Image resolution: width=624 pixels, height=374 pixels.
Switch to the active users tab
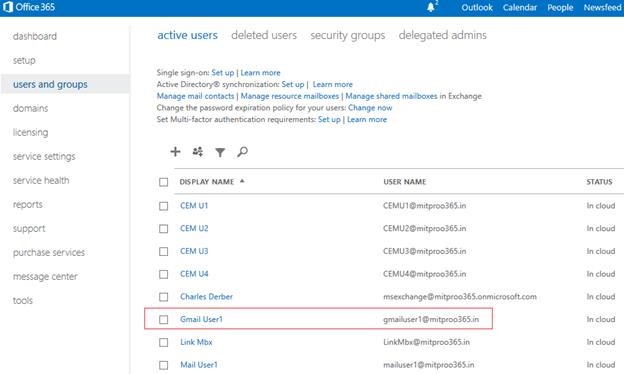[x=187, y=35]
